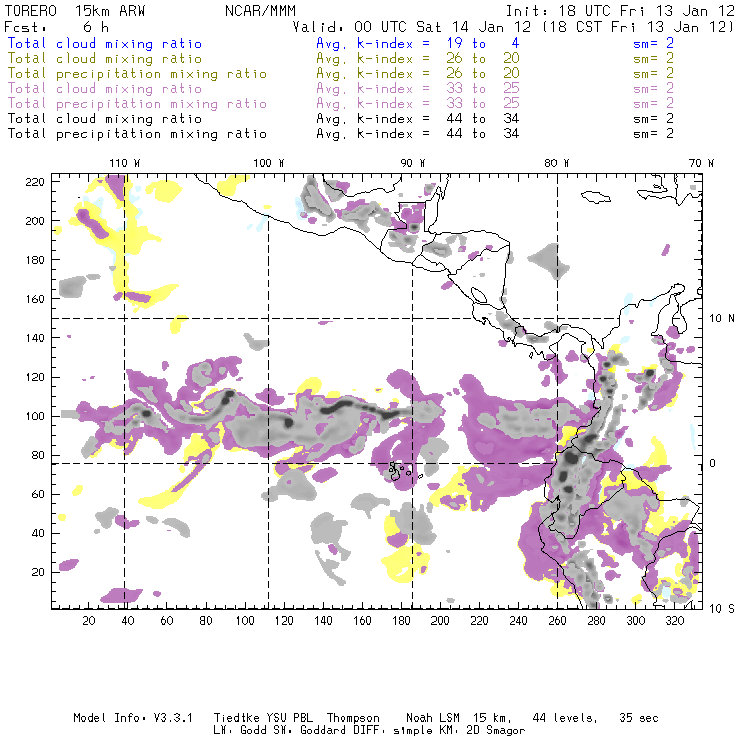740x740 pixels.
Task: Select the blue "Avg. k-index = 19 to 4" text
Action: (418, 43)
